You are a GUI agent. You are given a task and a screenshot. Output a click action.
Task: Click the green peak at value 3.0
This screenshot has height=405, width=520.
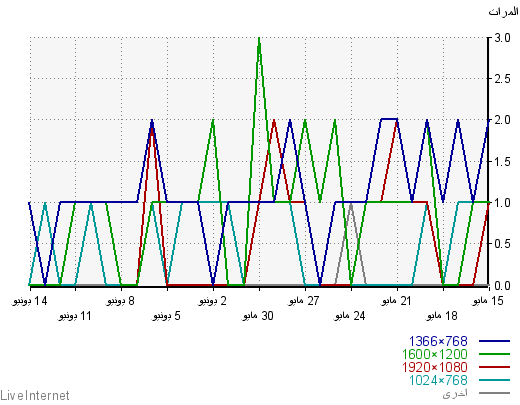[x=259, y=39]
